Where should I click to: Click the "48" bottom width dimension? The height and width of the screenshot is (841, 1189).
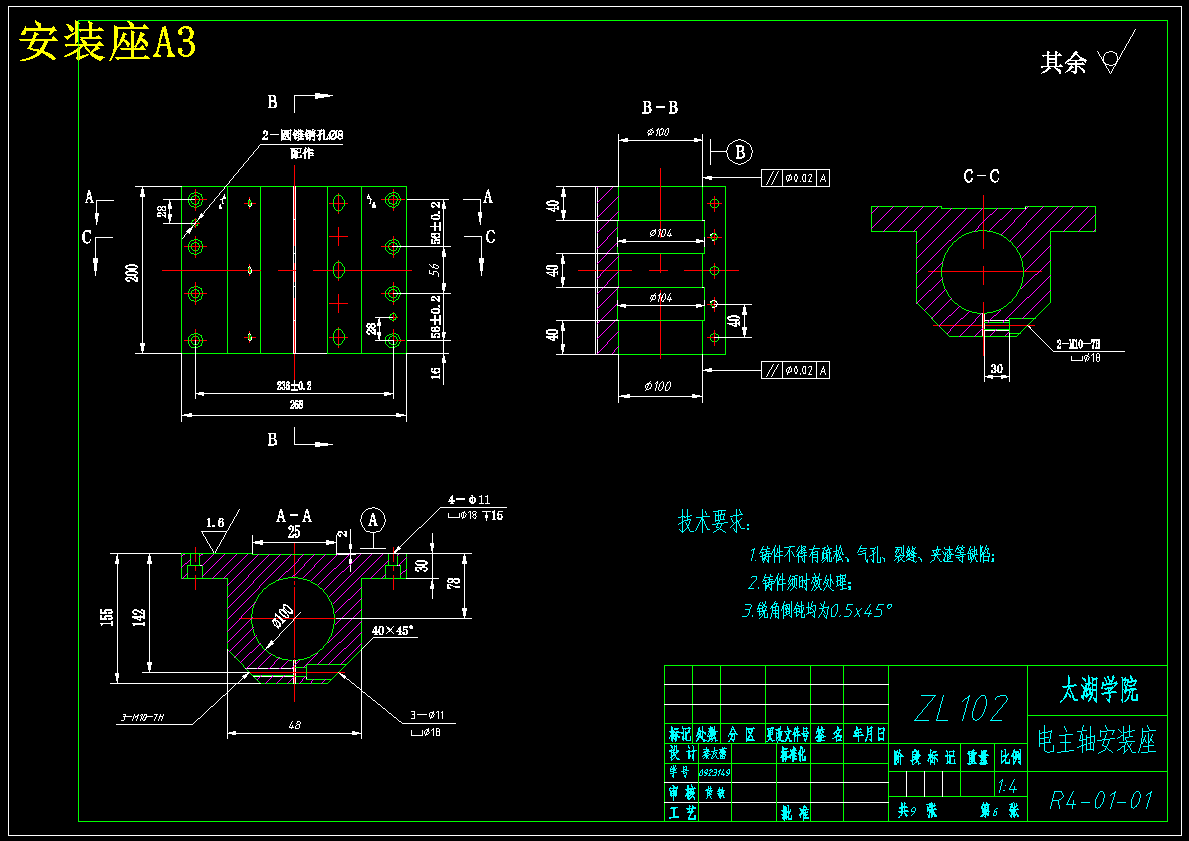[295, 726]
